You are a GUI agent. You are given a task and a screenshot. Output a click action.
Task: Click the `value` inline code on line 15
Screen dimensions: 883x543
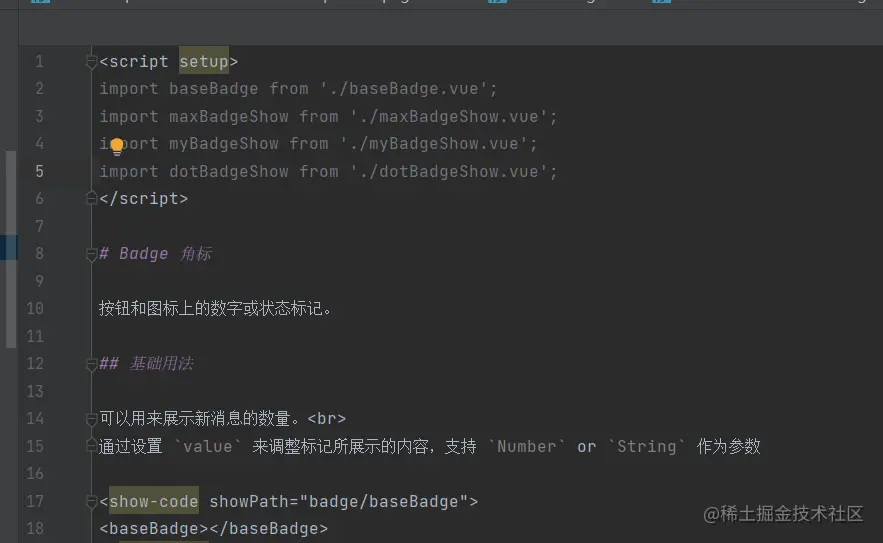coord(208,446)
